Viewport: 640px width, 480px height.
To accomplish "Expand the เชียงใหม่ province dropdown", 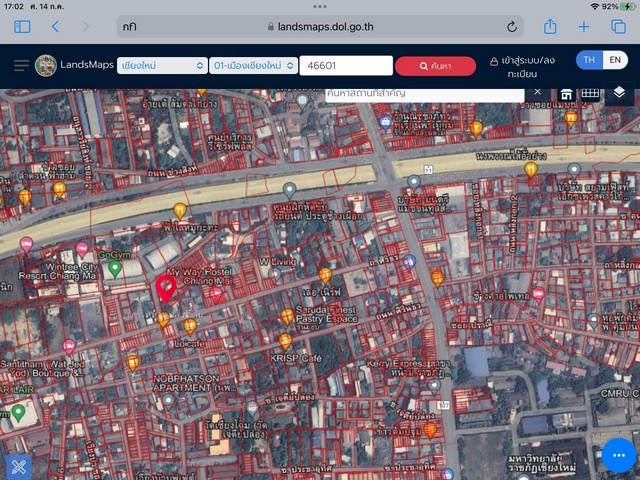I will 162,65.
